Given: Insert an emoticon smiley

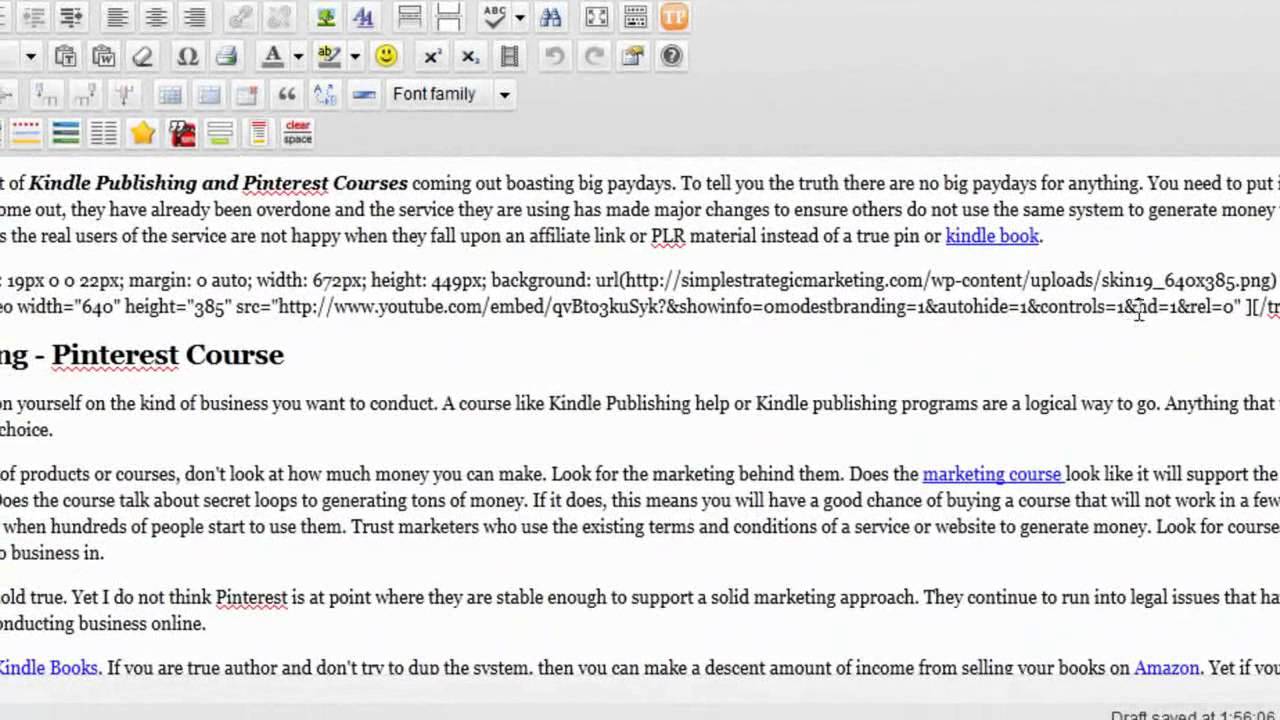Looking at the screenshot, I should tap(386, 56).
